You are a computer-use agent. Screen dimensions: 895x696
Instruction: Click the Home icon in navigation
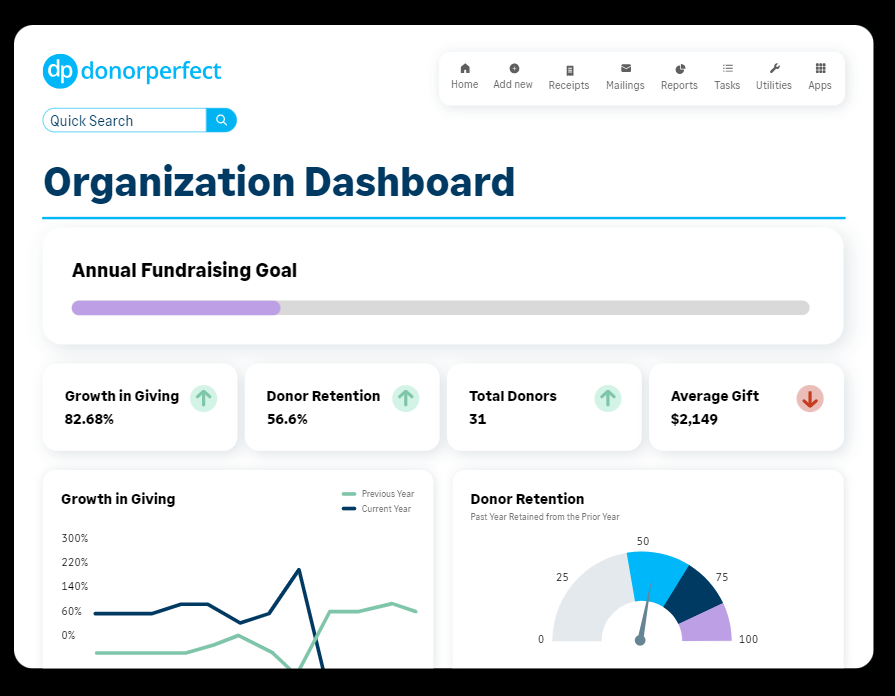coord(464,69)
